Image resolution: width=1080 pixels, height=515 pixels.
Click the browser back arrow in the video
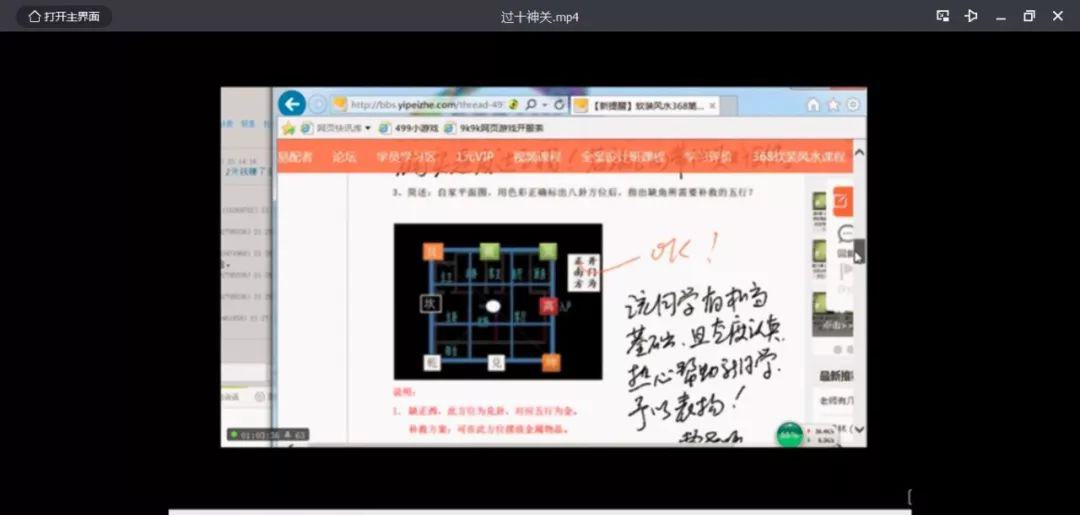pos(292,104)
